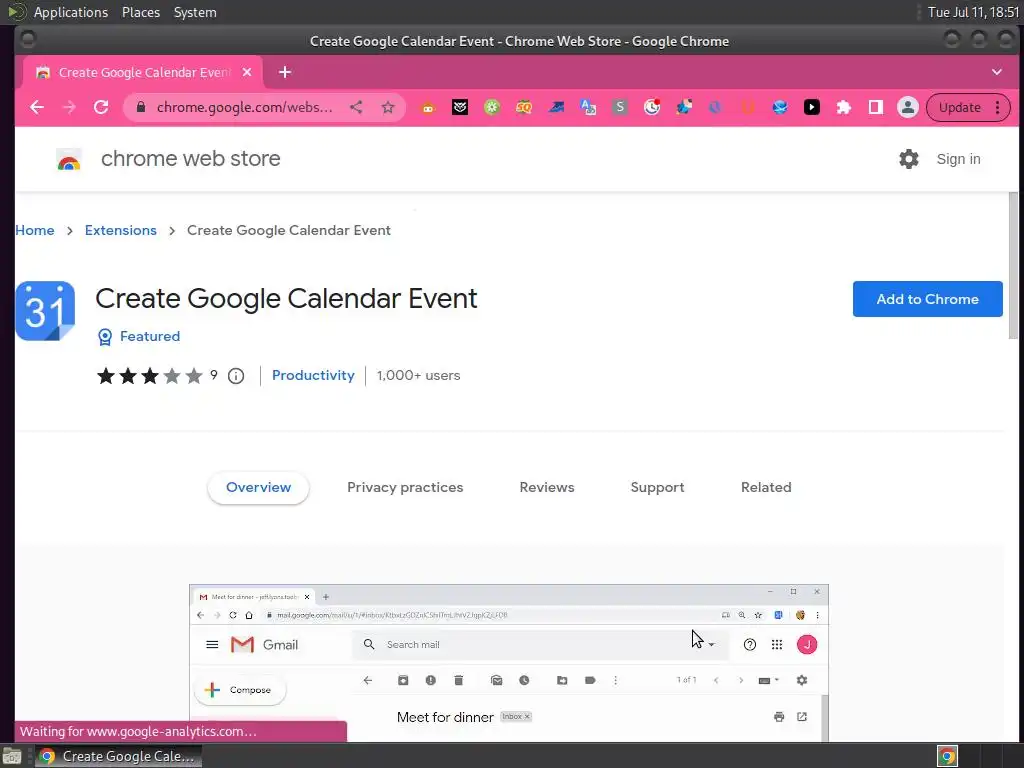Open the blue globe extension icon
Viewport: 1024px width, 768px height.
point(780,107)
